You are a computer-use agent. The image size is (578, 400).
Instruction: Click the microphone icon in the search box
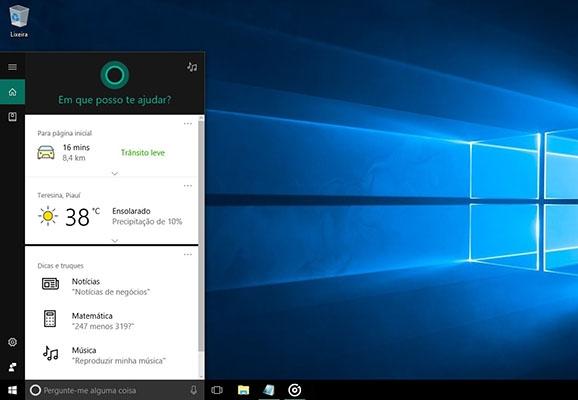click(x=194, y=390)
